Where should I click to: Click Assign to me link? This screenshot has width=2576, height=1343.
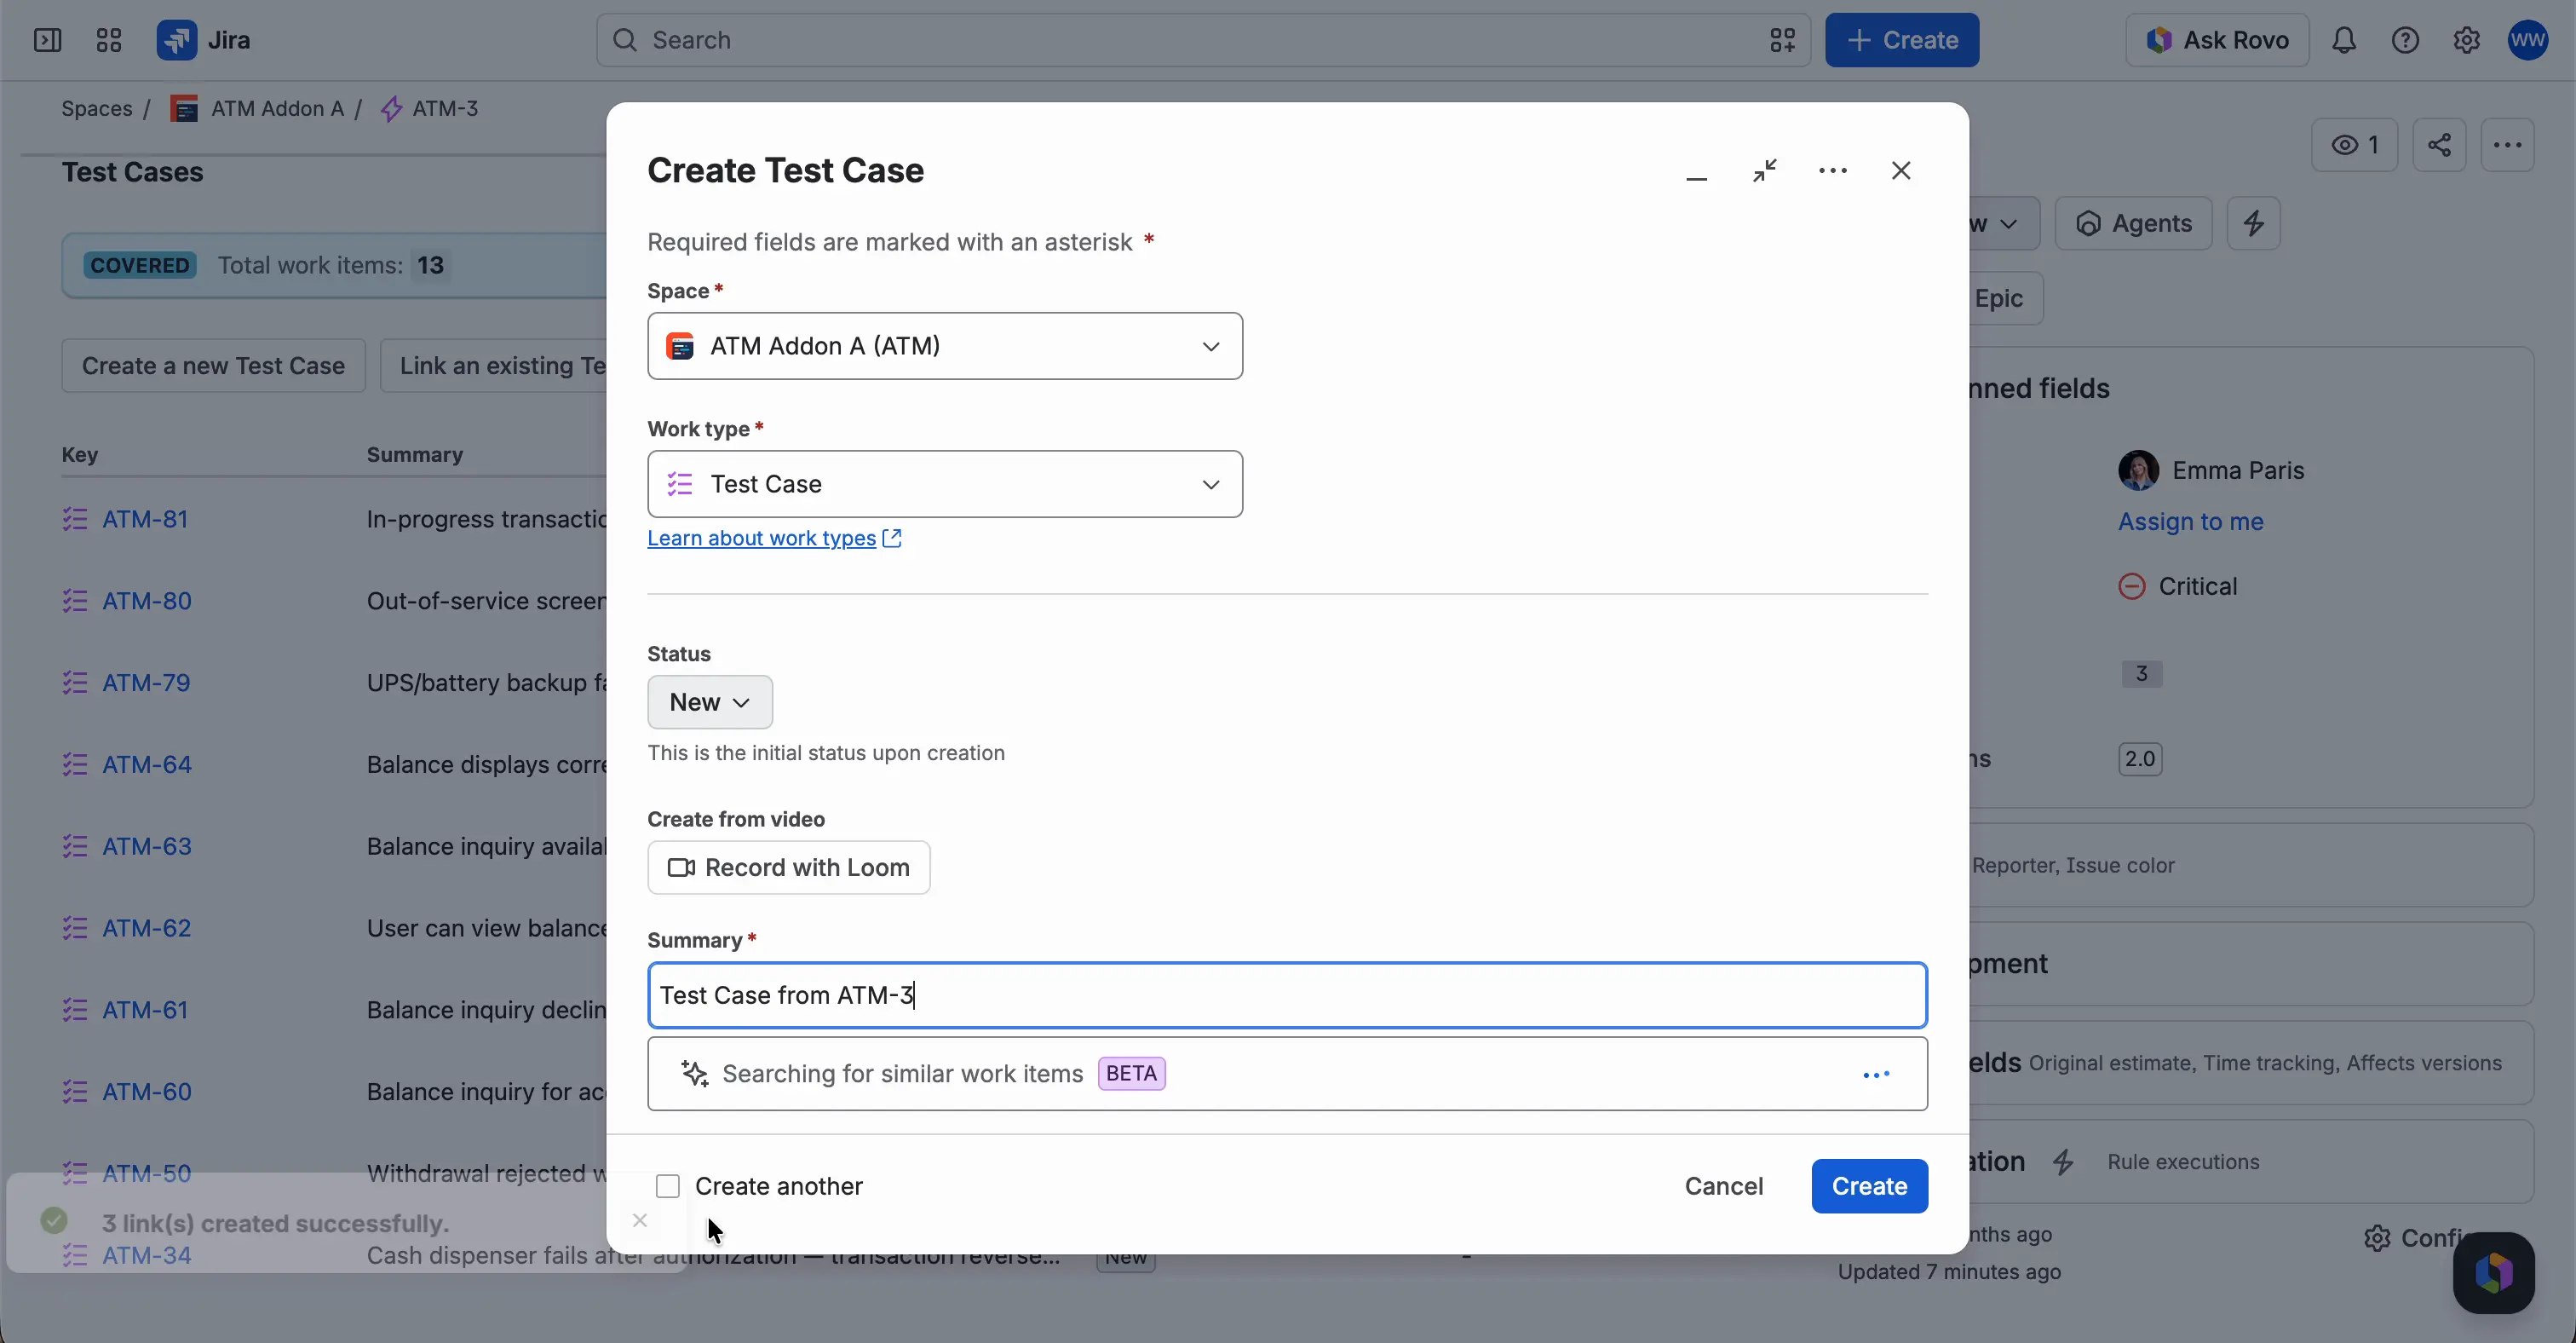point(2190,521)
